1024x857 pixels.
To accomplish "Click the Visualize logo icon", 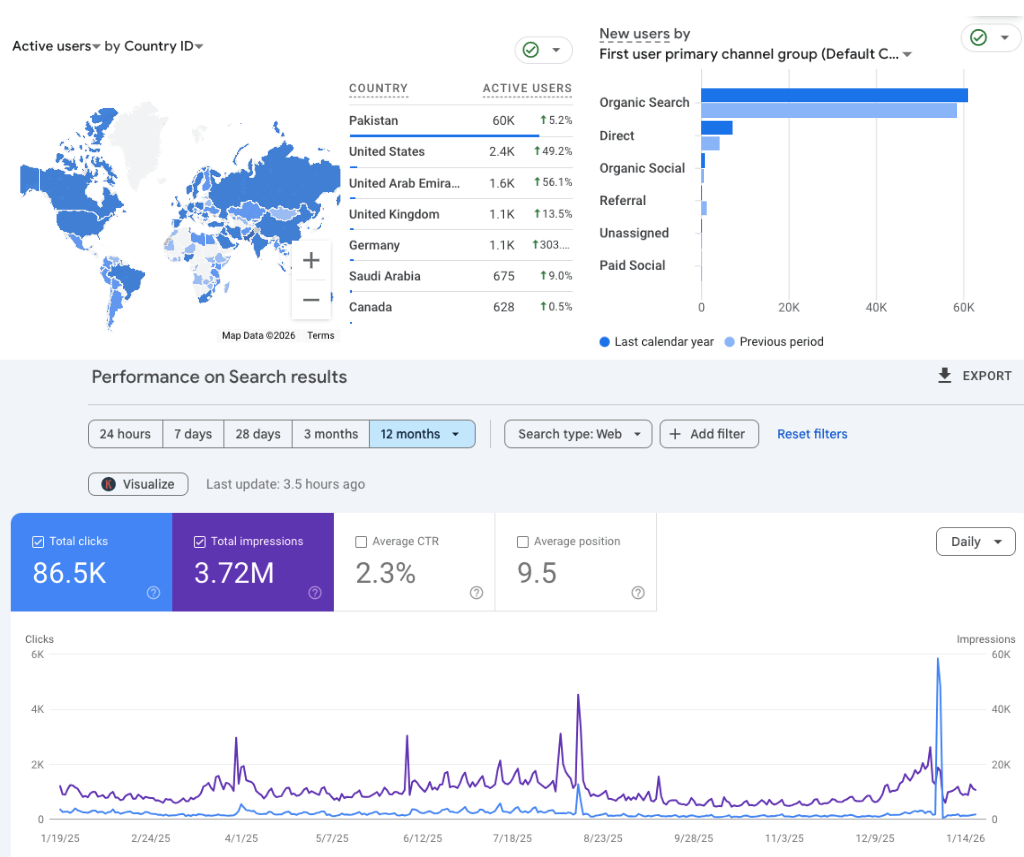I will click(109, 483).
